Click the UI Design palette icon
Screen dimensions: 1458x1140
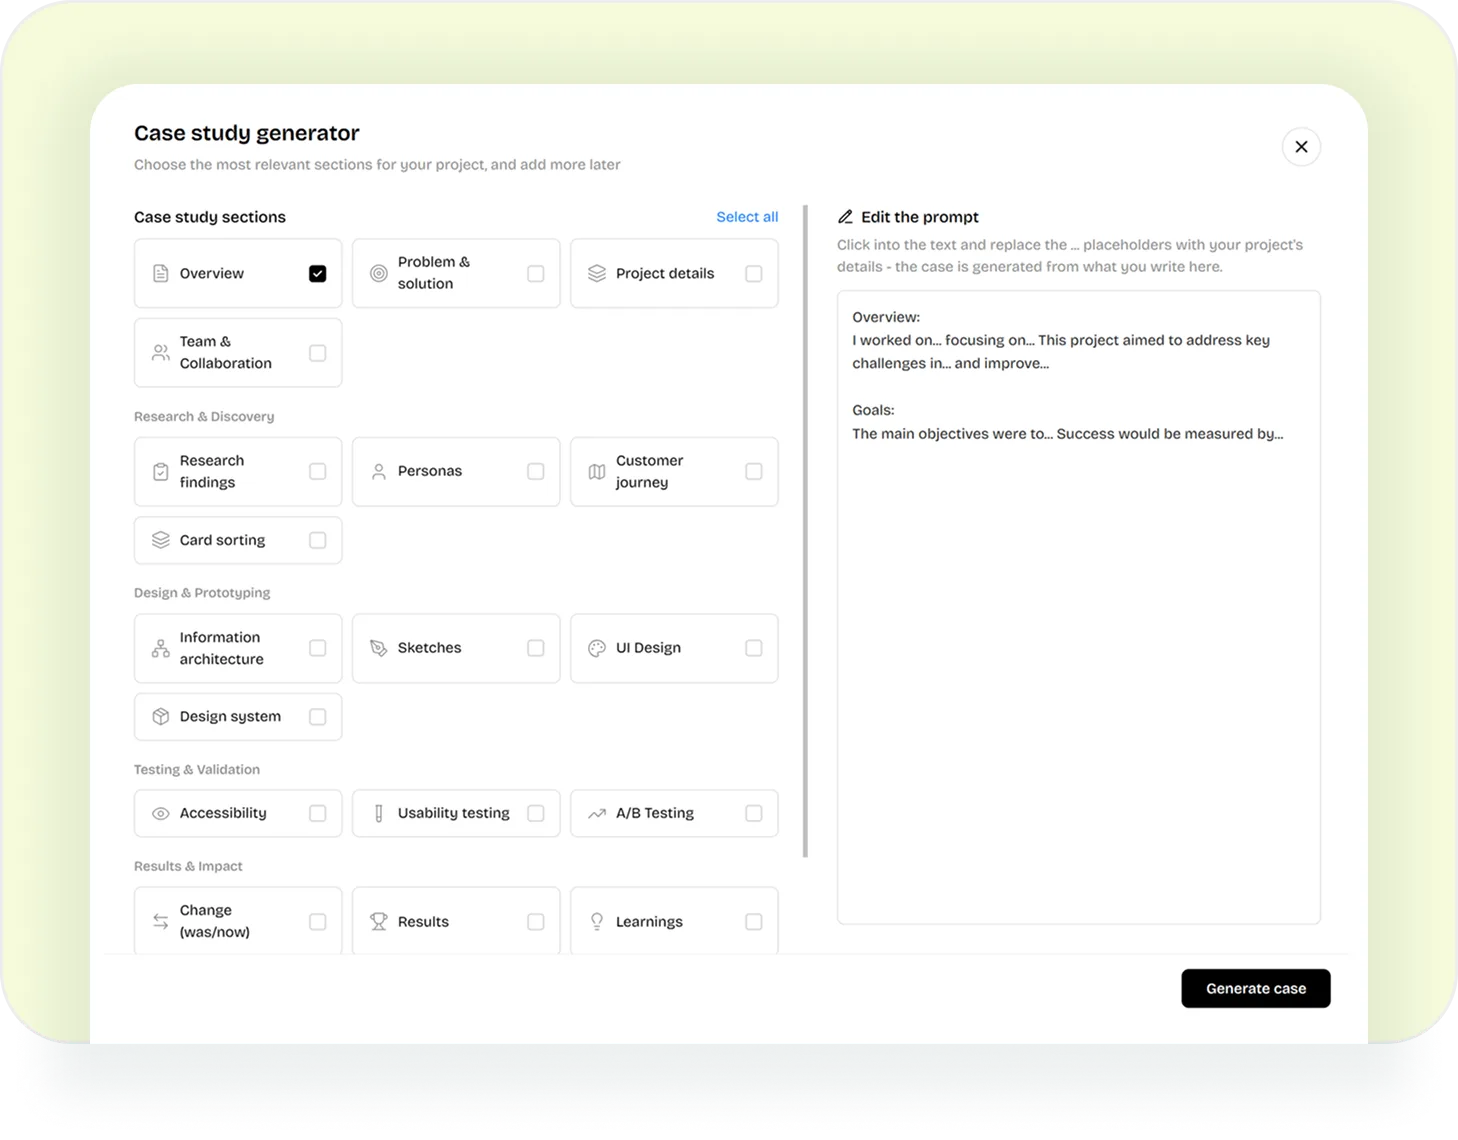(x=597, y=648)
